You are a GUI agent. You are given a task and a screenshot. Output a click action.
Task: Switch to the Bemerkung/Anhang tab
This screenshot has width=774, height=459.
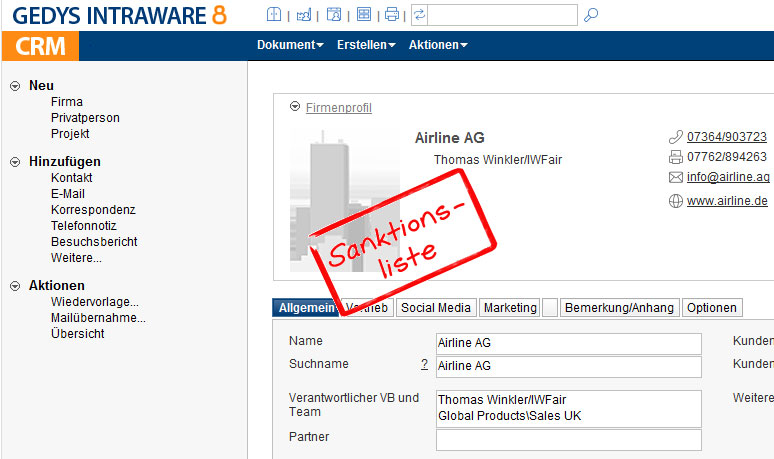619,308
